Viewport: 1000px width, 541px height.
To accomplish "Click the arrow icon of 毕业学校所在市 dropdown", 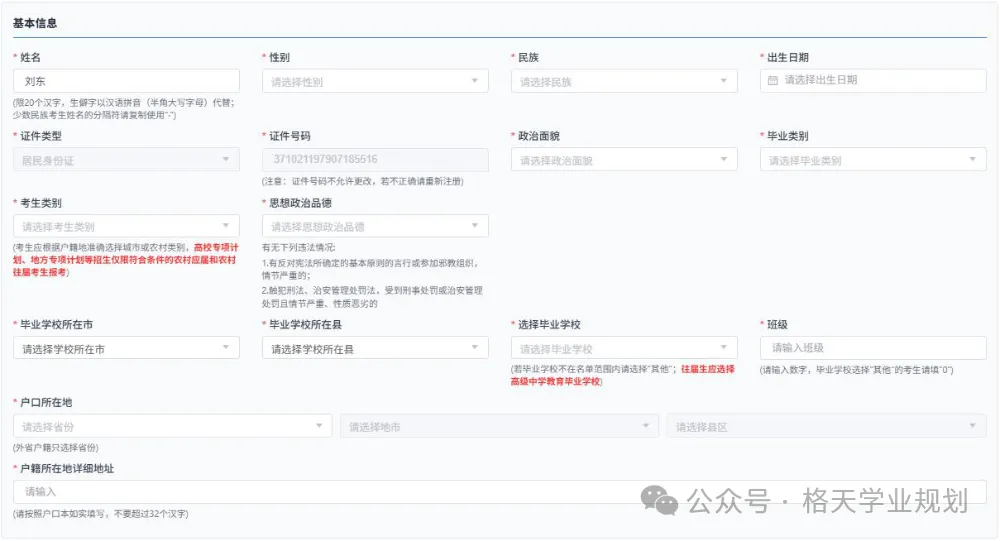I will click(x=226, y=347).
